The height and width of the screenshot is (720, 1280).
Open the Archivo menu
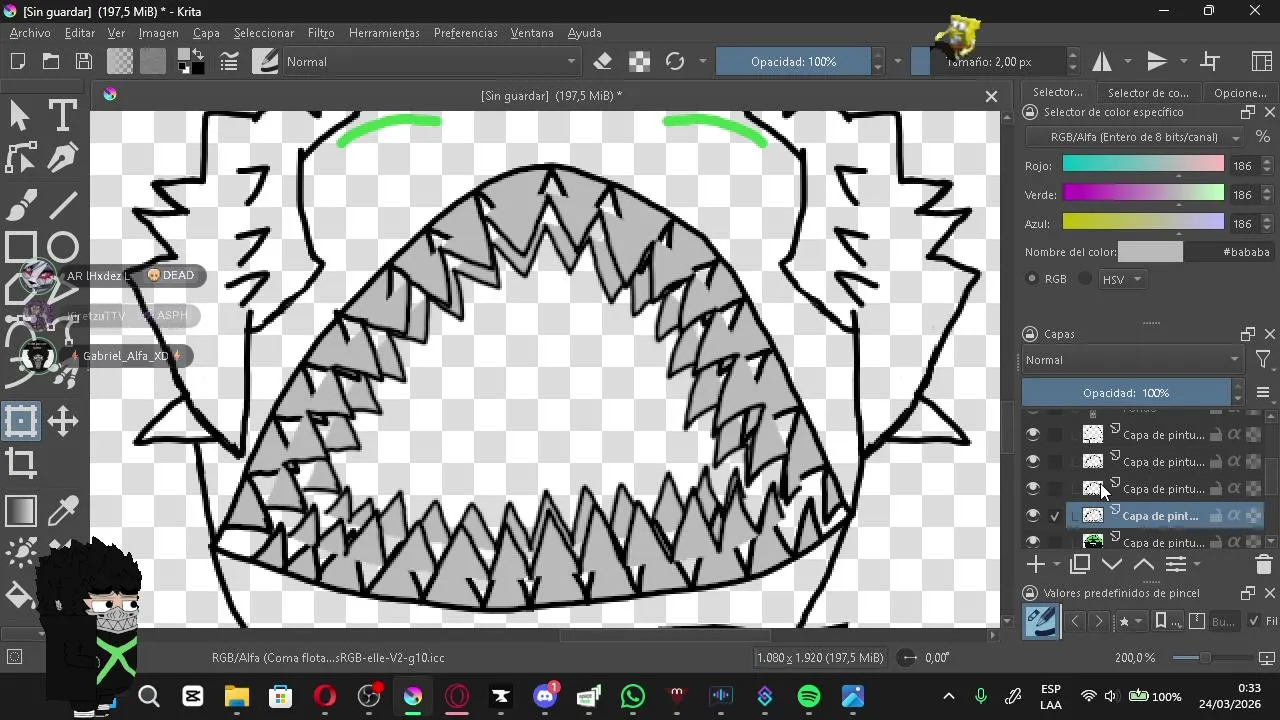click(x=30, y=33)
